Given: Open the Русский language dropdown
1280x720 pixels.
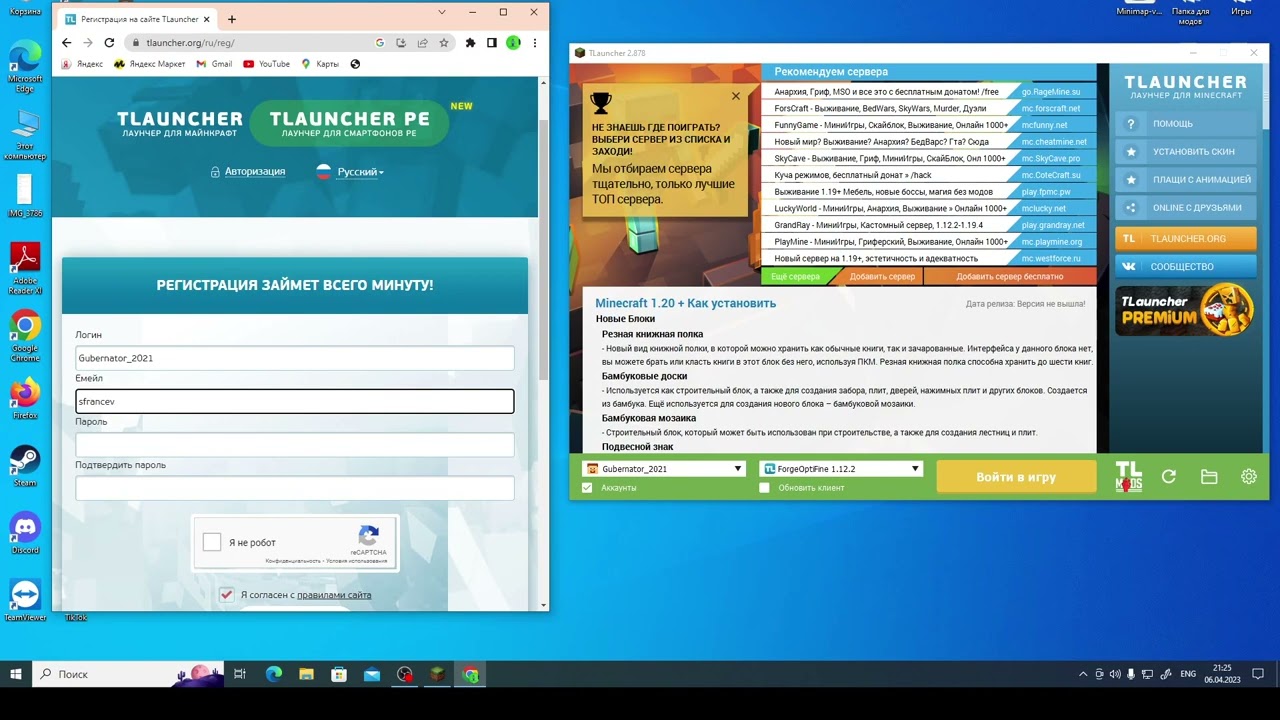Looking at the screenshot, I should [x=350, y=172].
